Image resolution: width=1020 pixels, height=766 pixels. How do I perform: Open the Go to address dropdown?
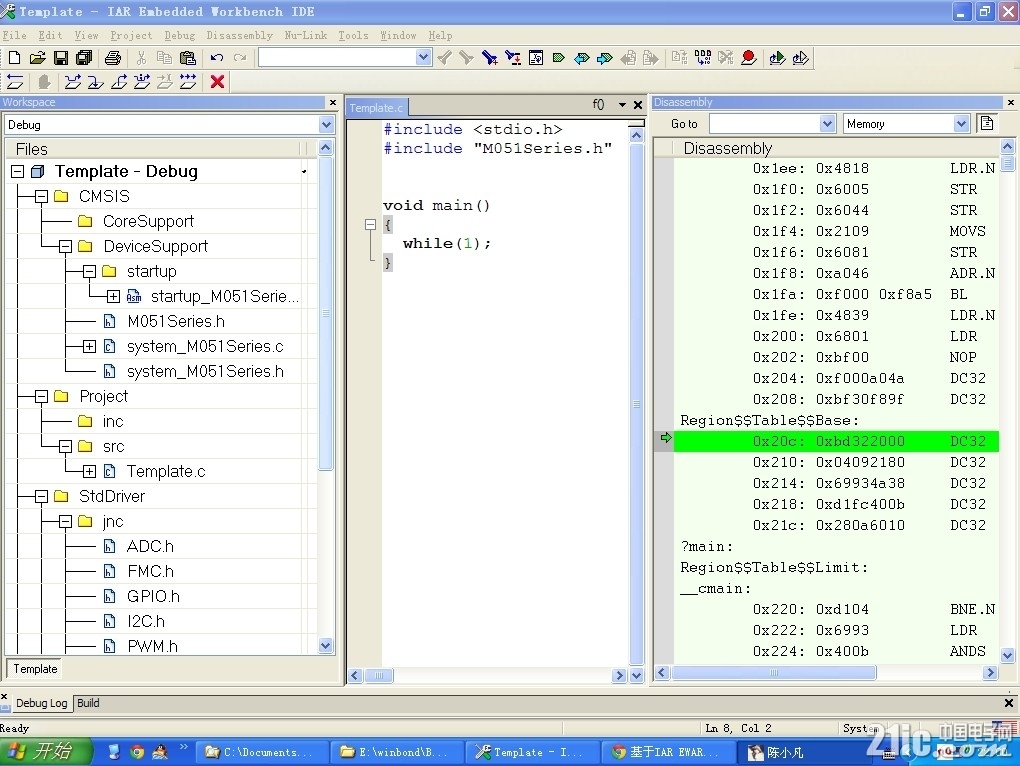click(827, 124)
